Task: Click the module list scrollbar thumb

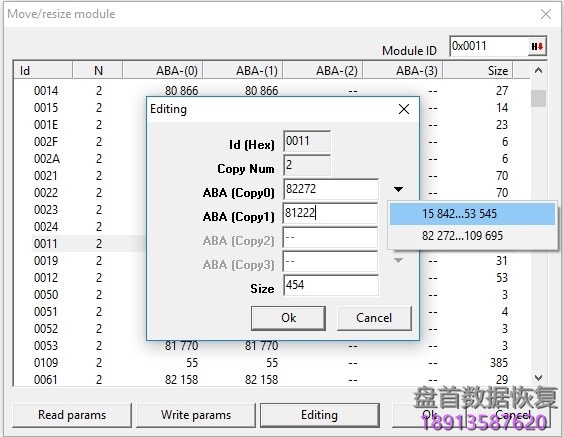Action: [538, 98]
